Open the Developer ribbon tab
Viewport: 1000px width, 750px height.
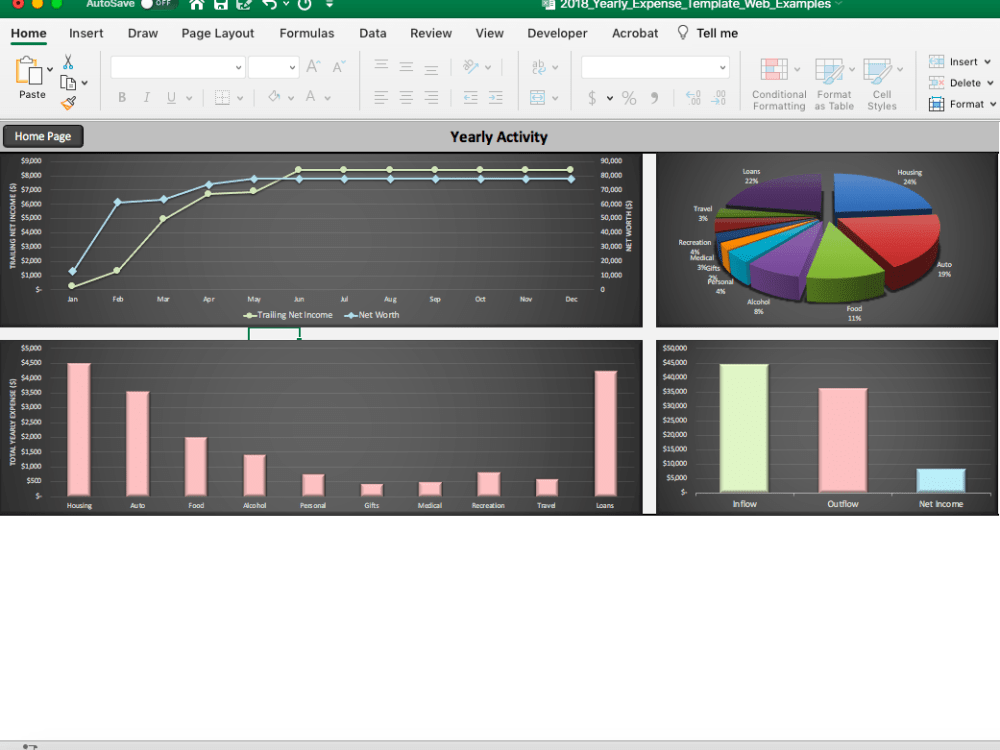click(557, 33)
